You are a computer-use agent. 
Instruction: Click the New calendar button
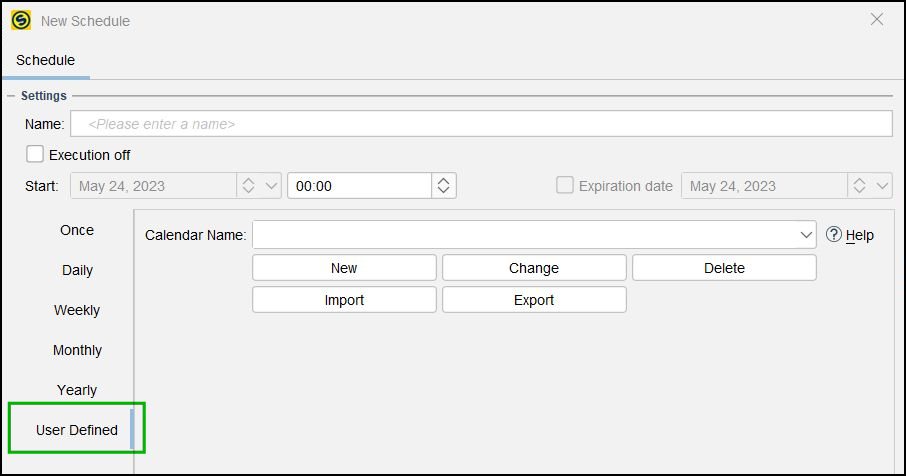(x=344, y=268)
